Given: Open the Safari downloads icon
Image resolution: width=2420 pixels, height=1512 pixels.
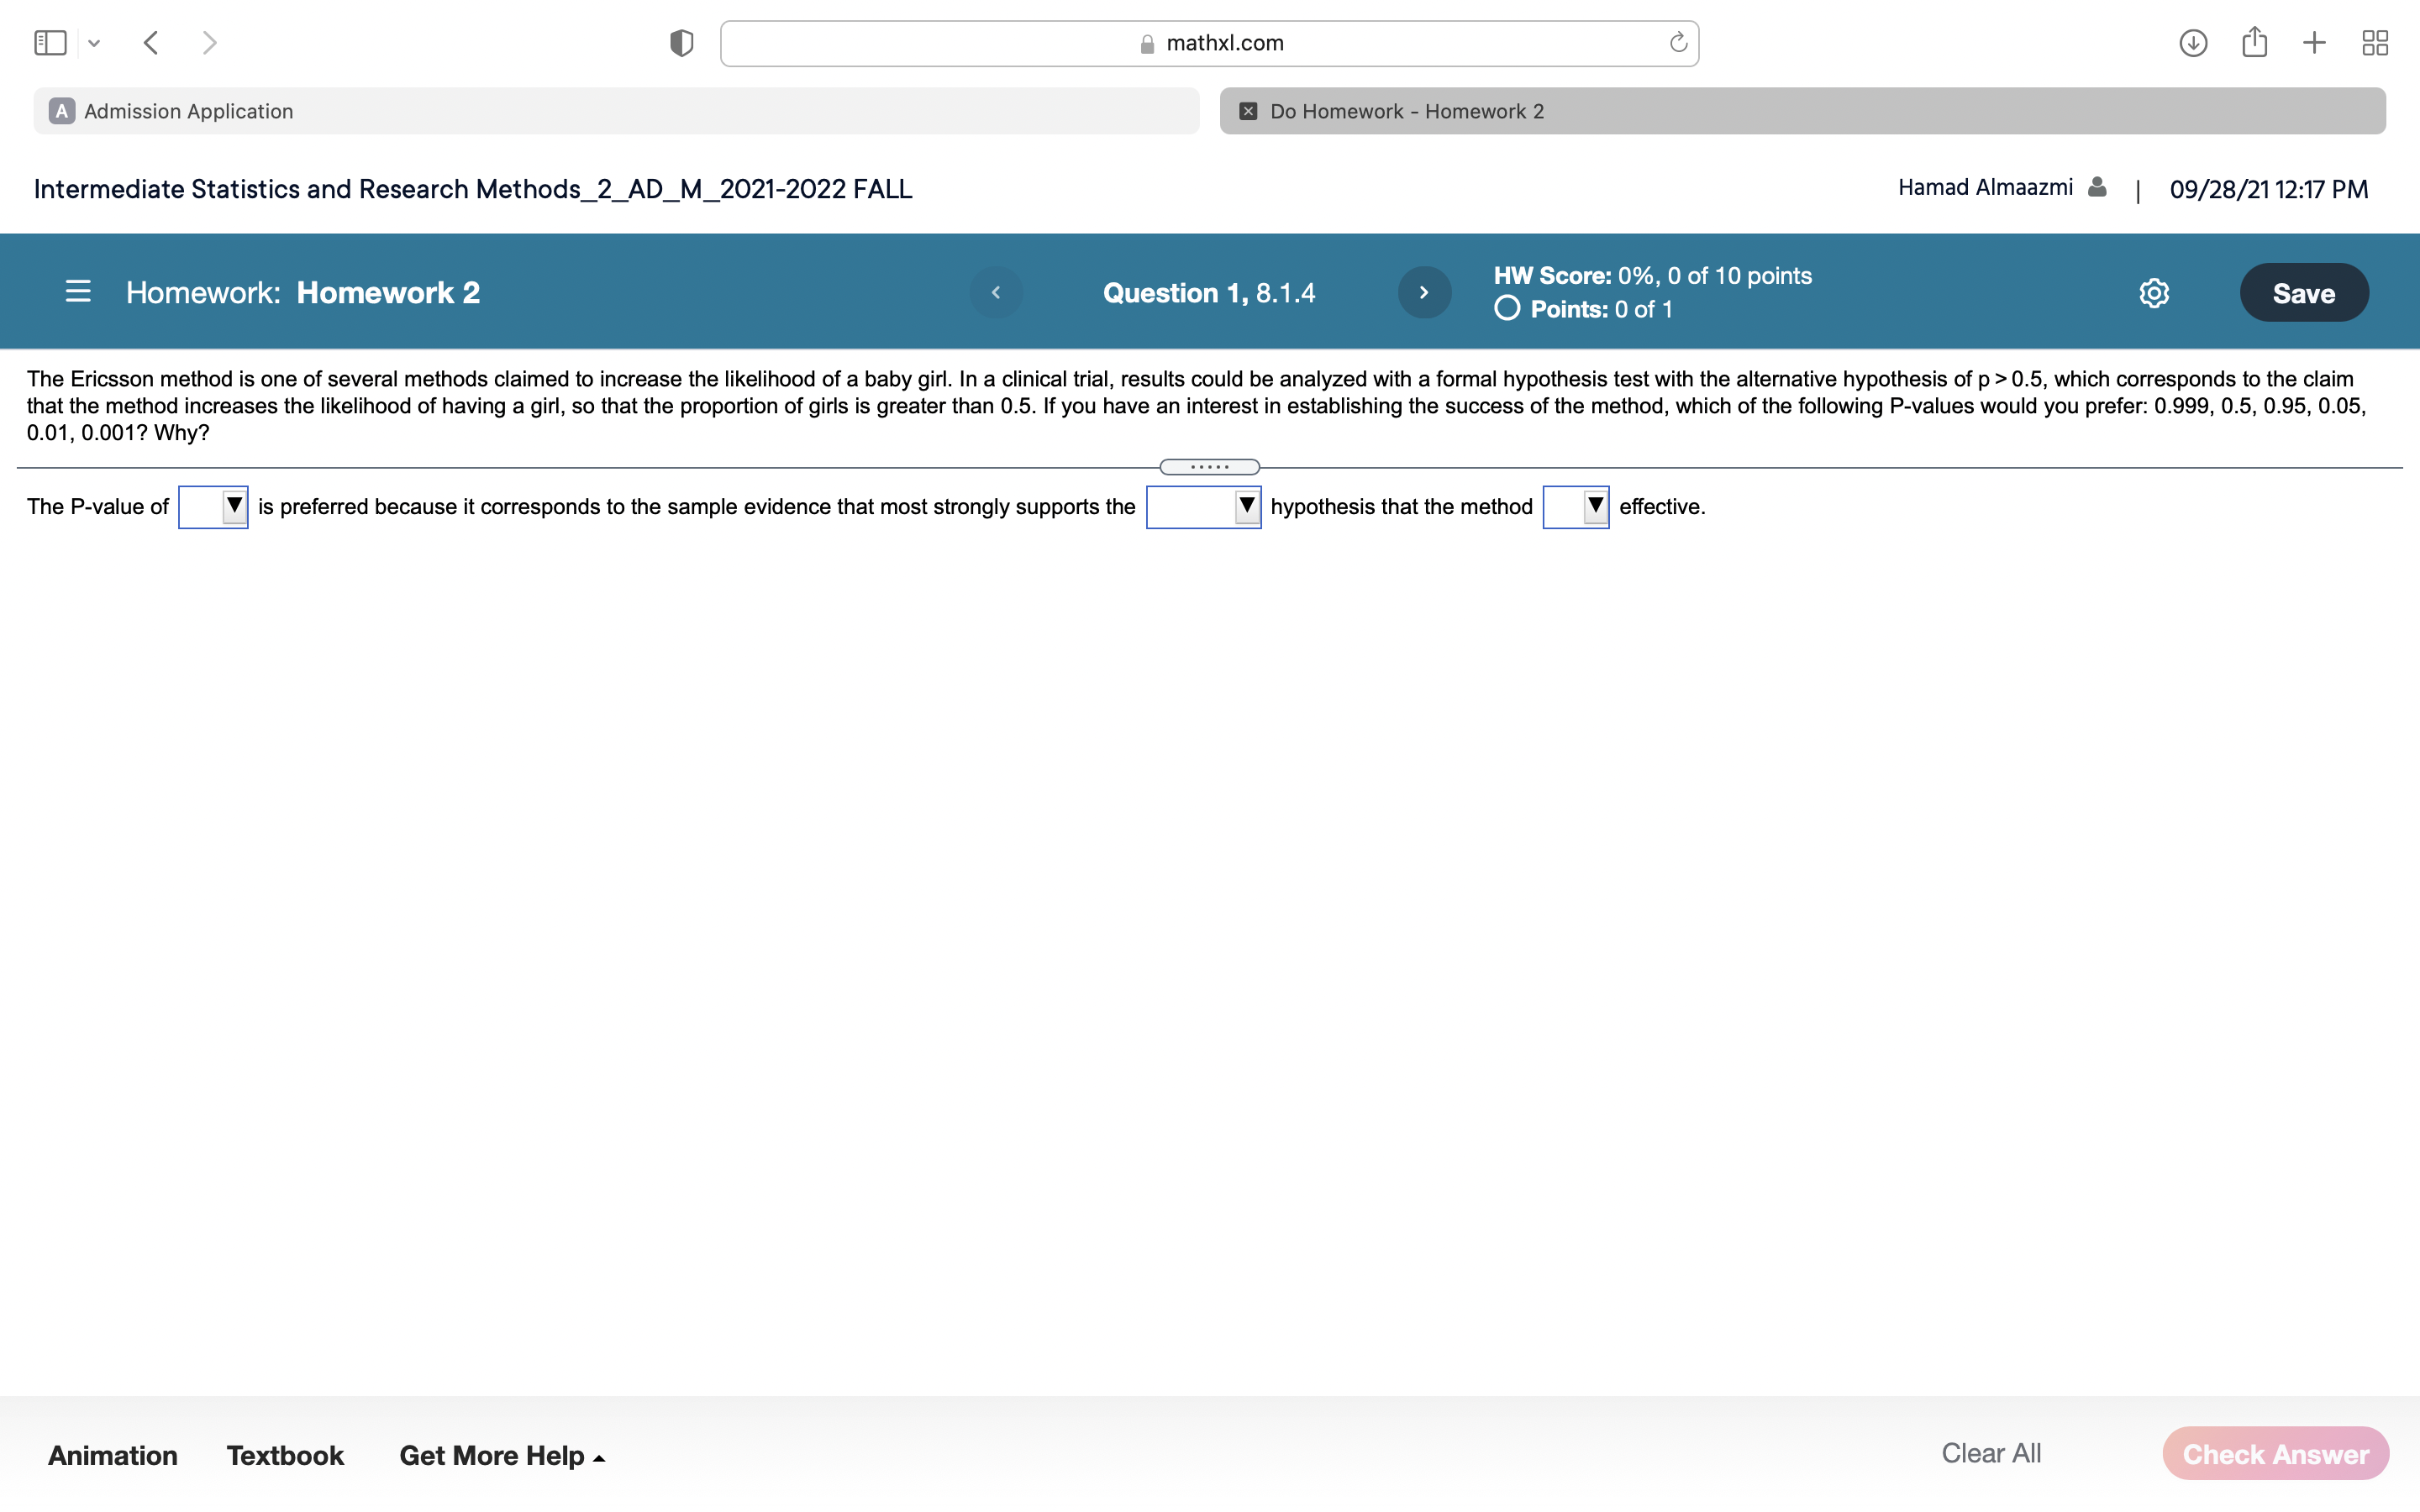Looking at the screenshot, I should coord(2193,43).
